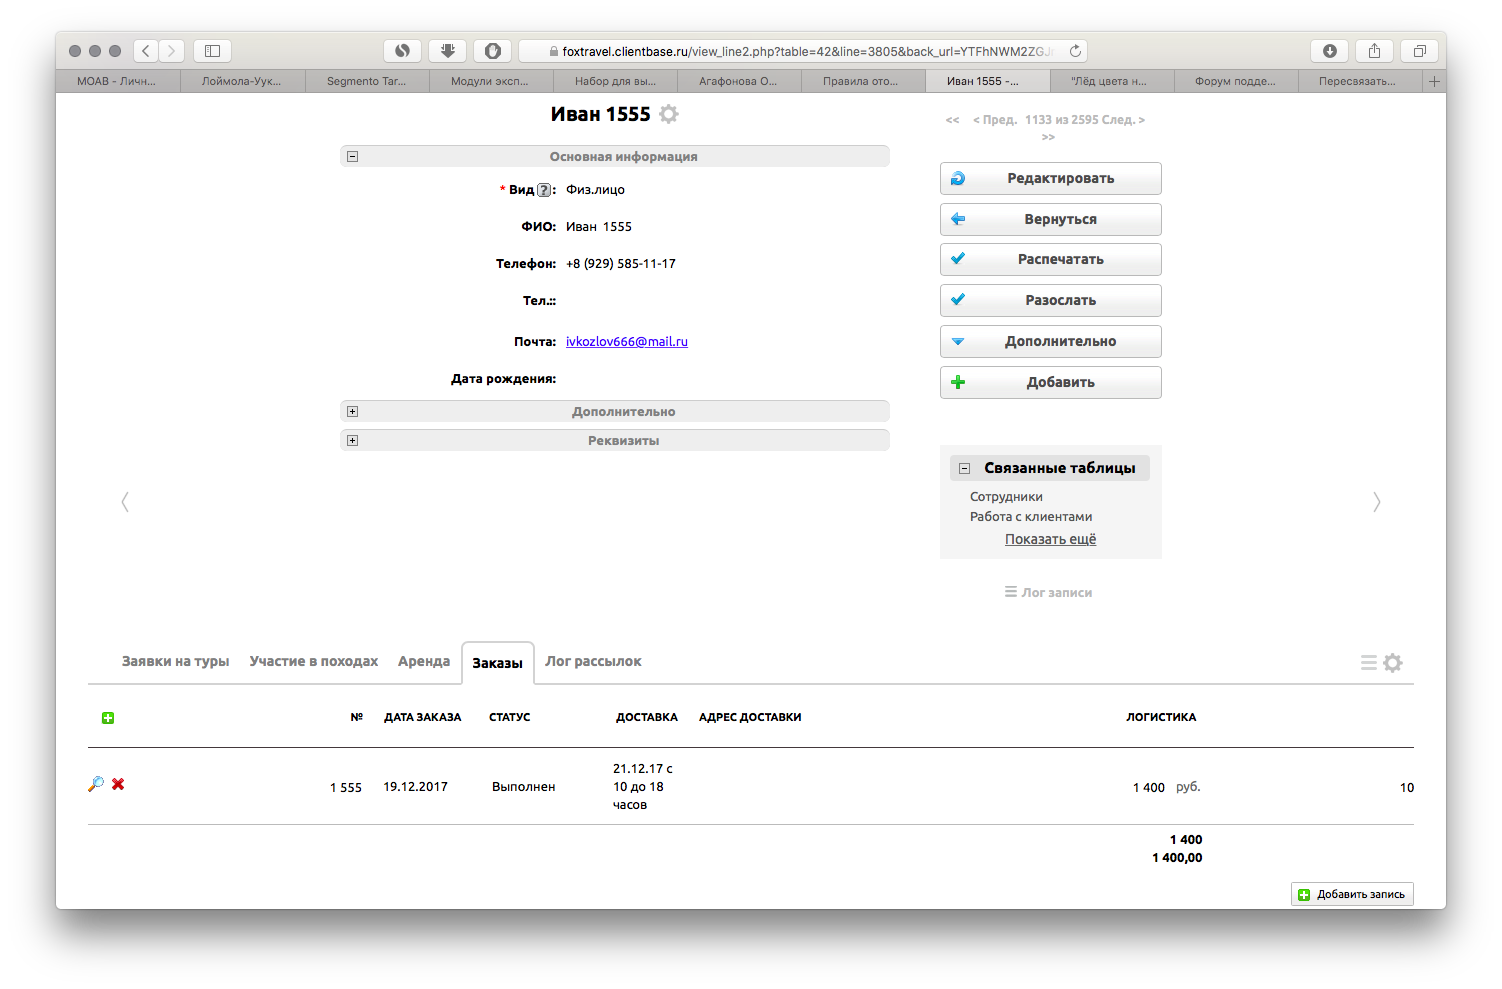Screen dimensions: 1502x989
Task: Expand the Реквизиты section
Action: click(x=352, y=440)
